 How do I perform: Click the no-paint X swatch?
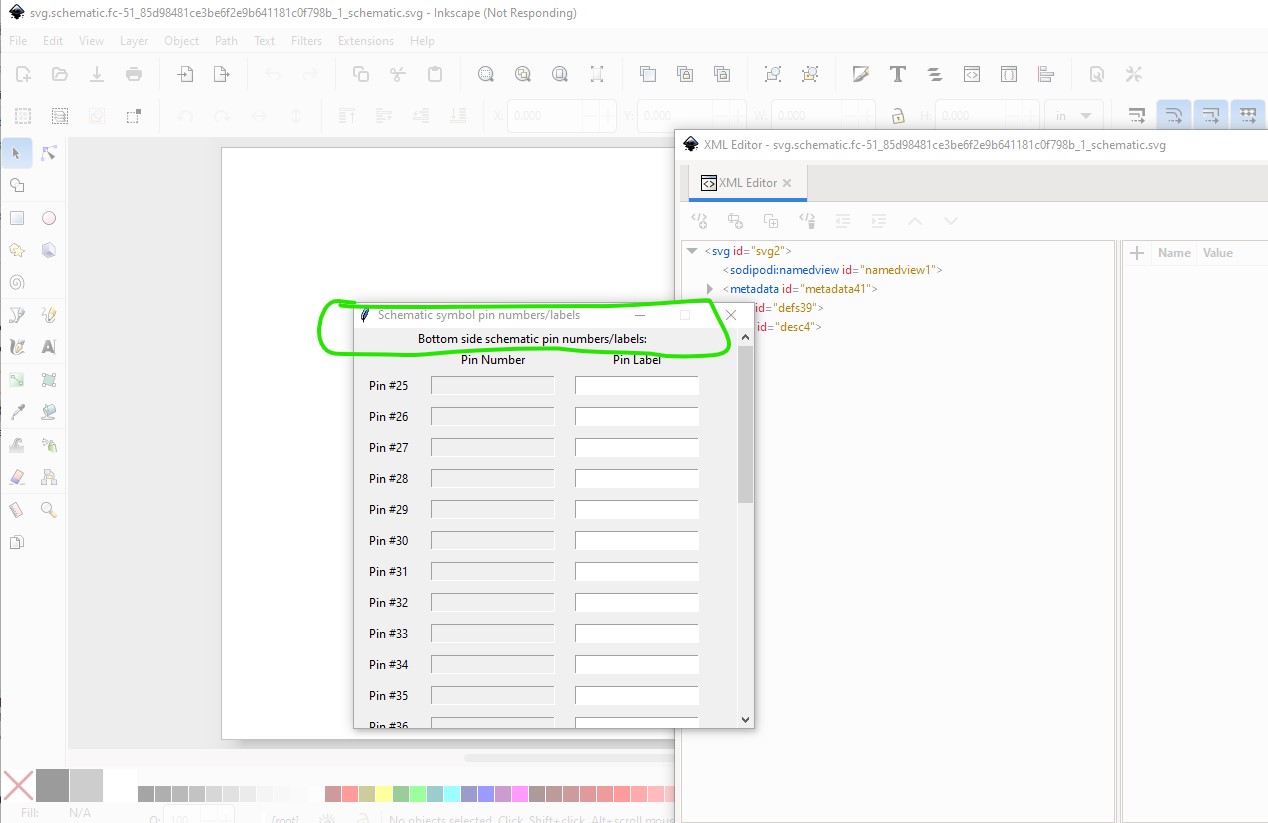click(x=18, y=785)
